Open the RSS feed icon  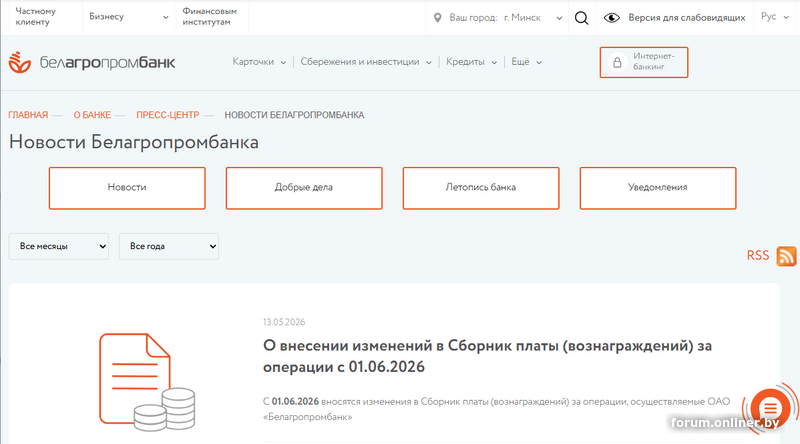786,256
